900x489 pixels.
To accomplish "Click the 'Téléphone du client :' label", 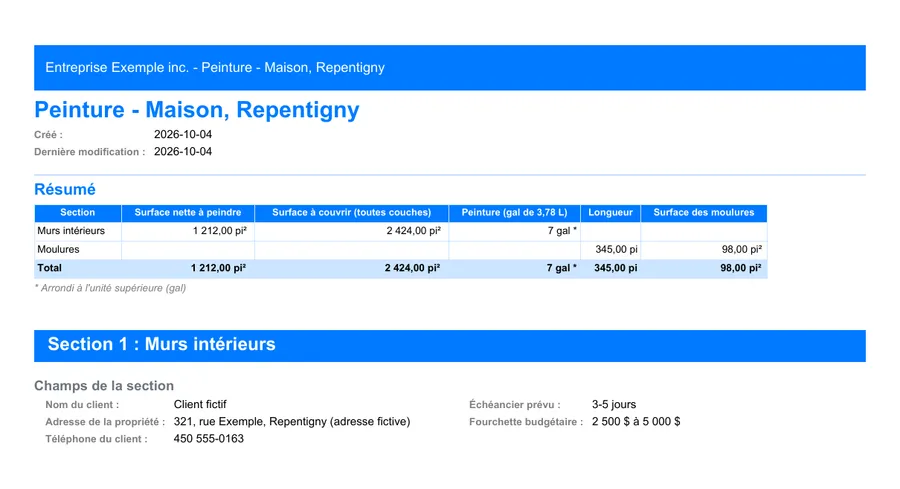I will tap(96, 439).
